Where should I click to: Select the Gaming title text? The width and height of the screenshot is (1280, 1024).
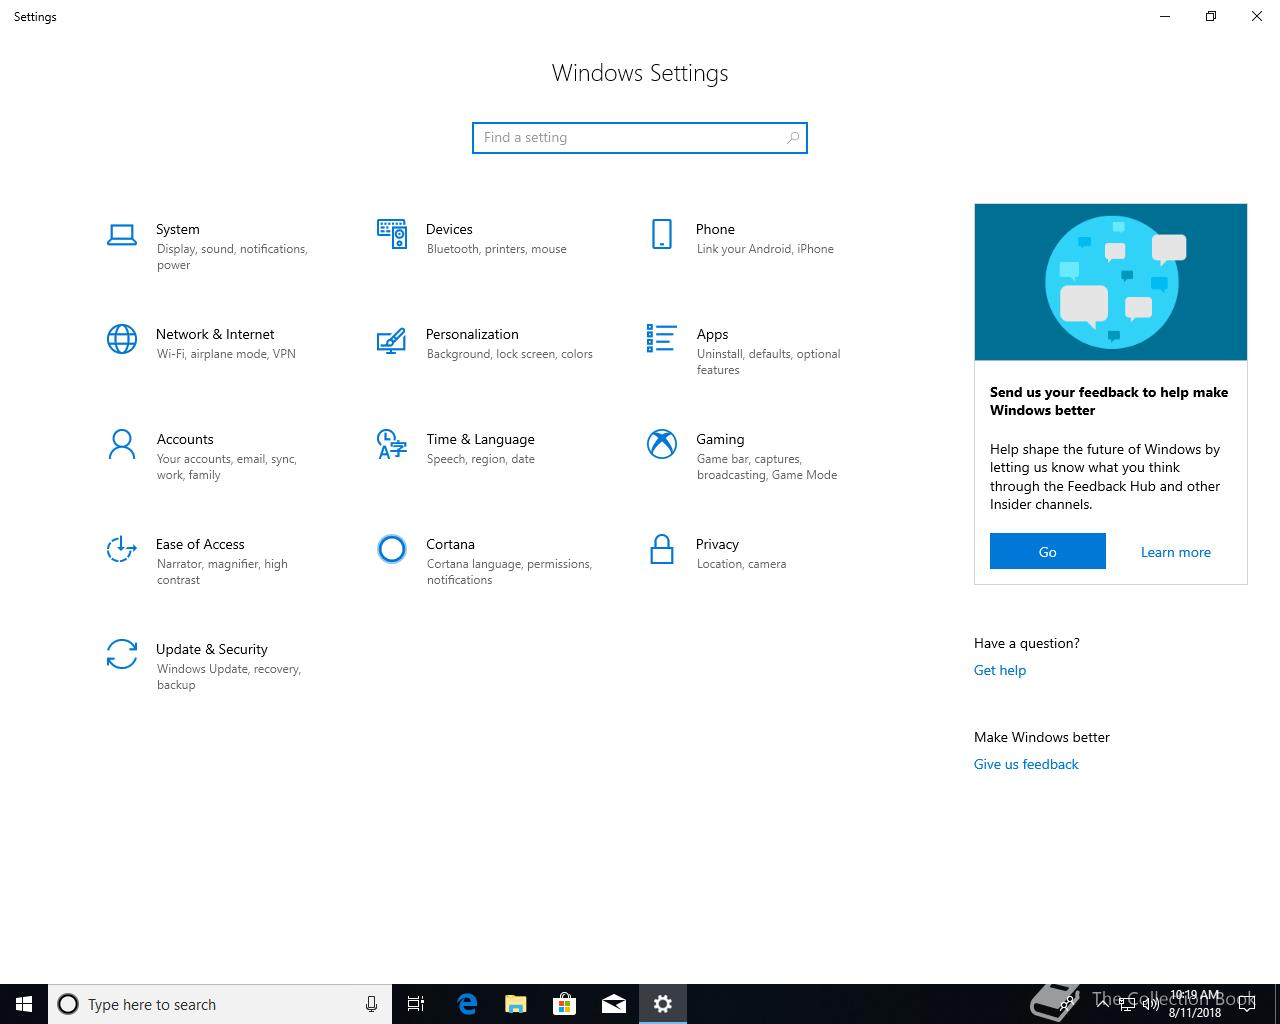[720, 439]
